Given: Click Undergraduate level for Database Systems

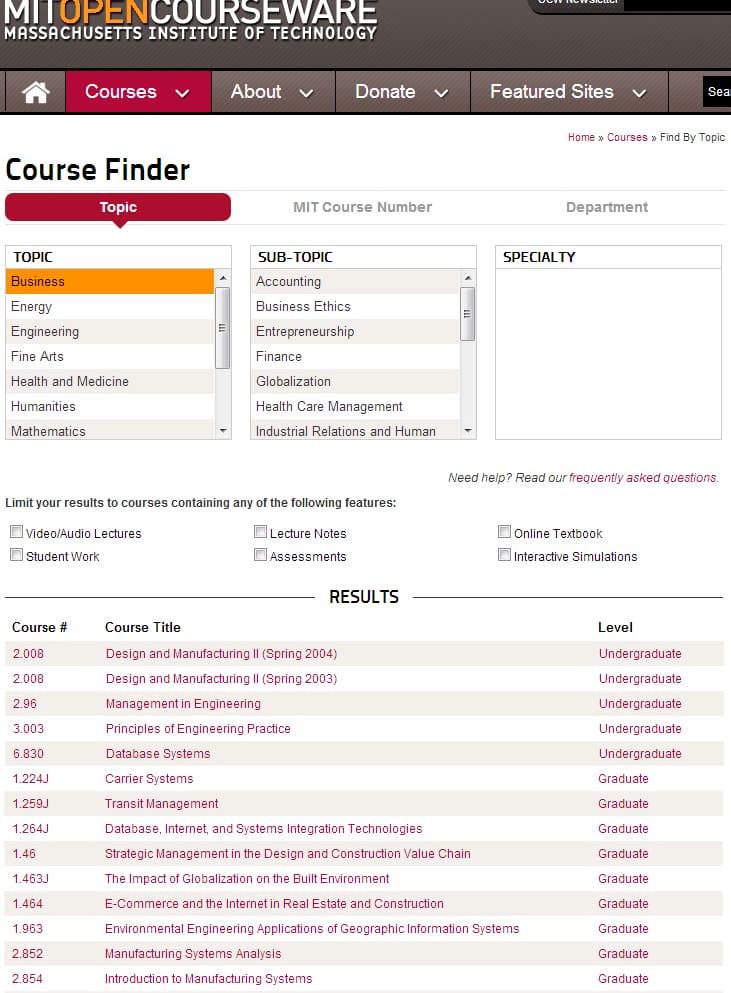Looking at the screenshot, I should pyautogui.click(x=640, y=754).
